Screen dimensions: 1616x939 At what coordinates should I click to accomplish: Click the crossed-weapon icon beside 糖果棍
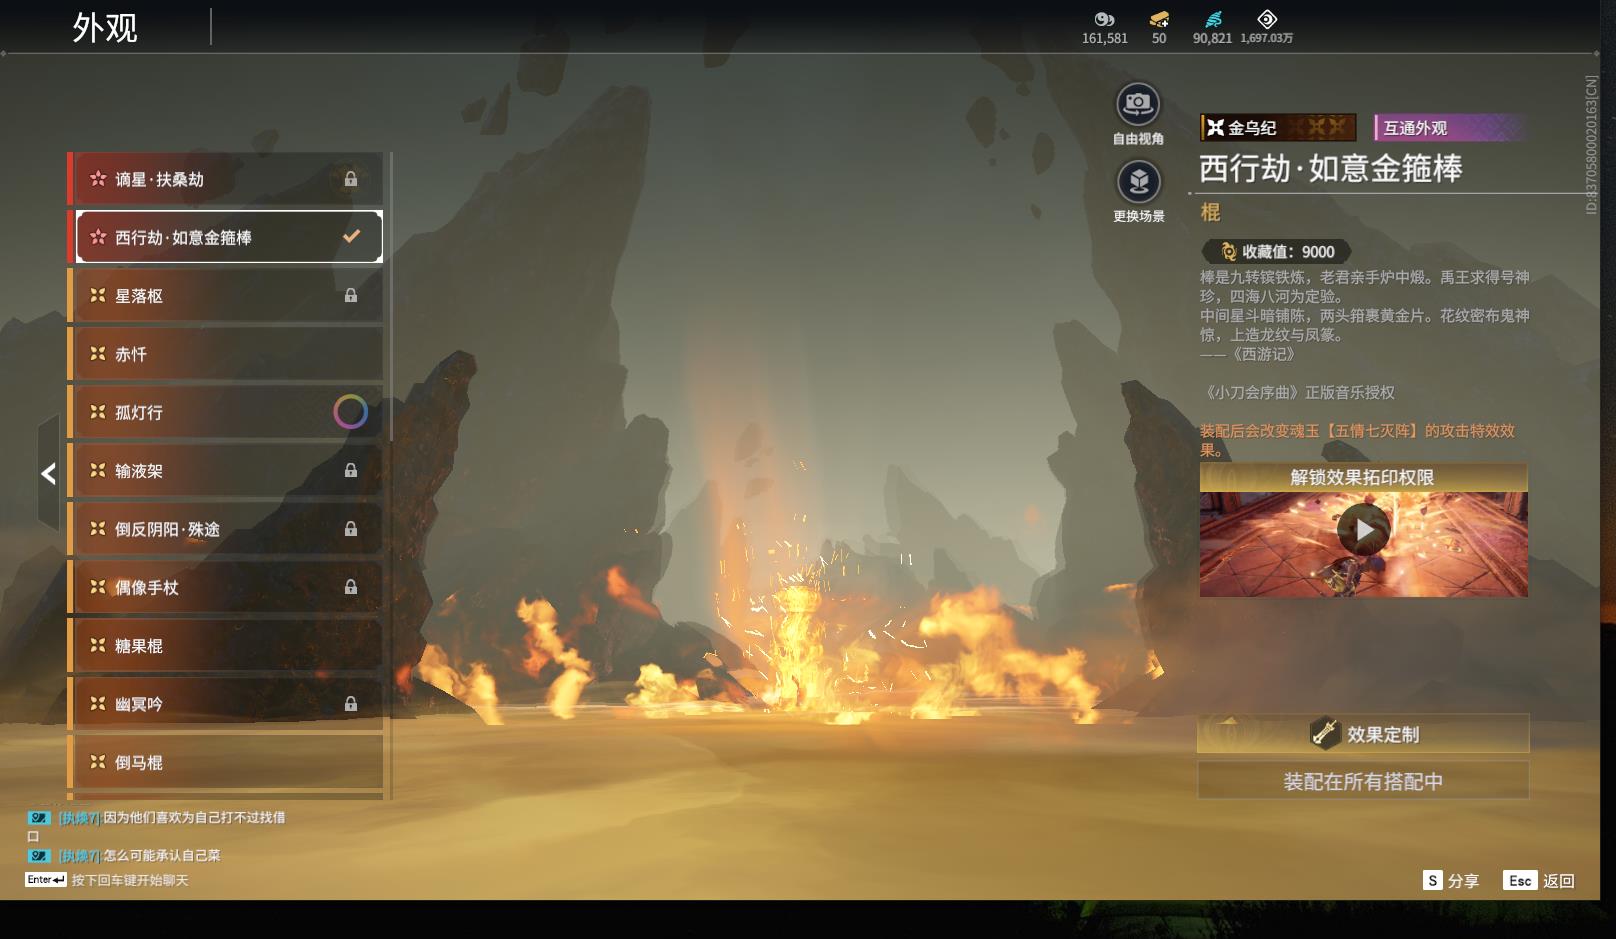coord(98,645)
